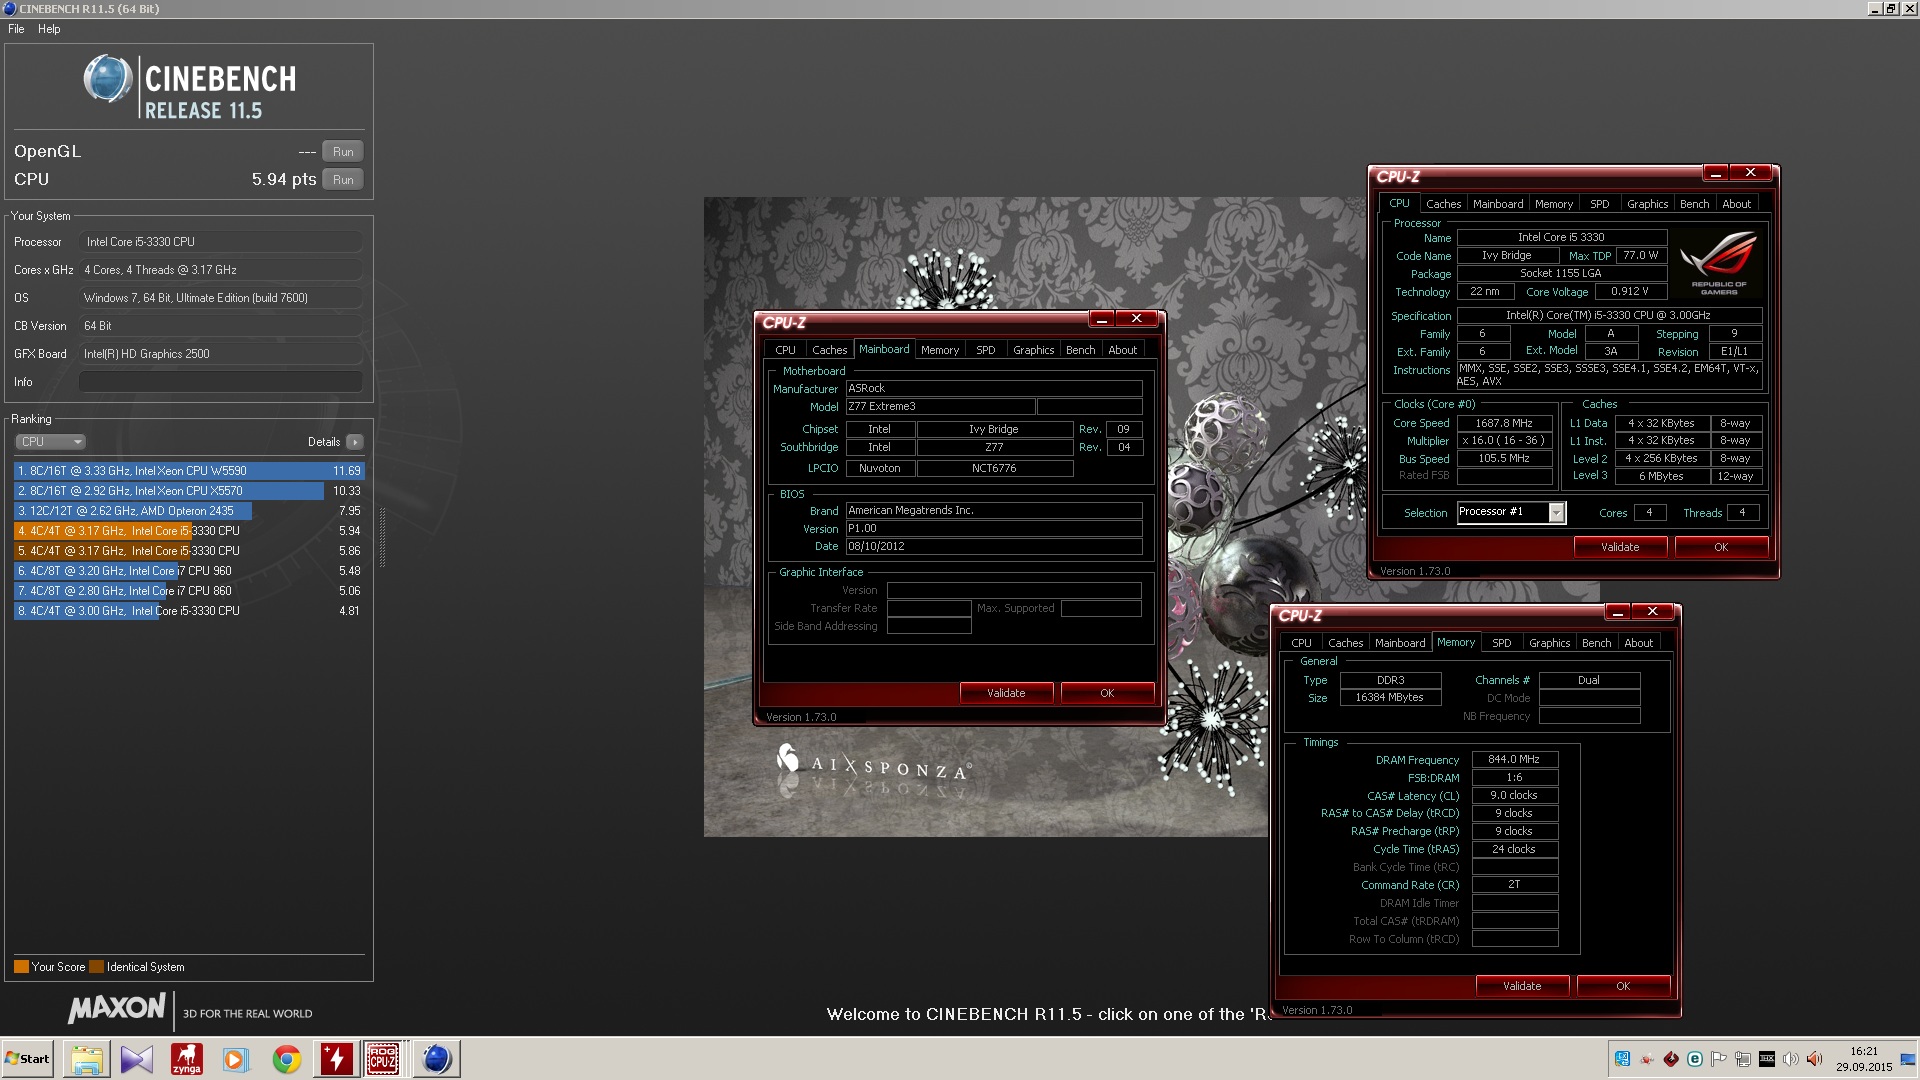Open the red diamond tray icon
1920x1080 pixels.
(1671, 1059)
